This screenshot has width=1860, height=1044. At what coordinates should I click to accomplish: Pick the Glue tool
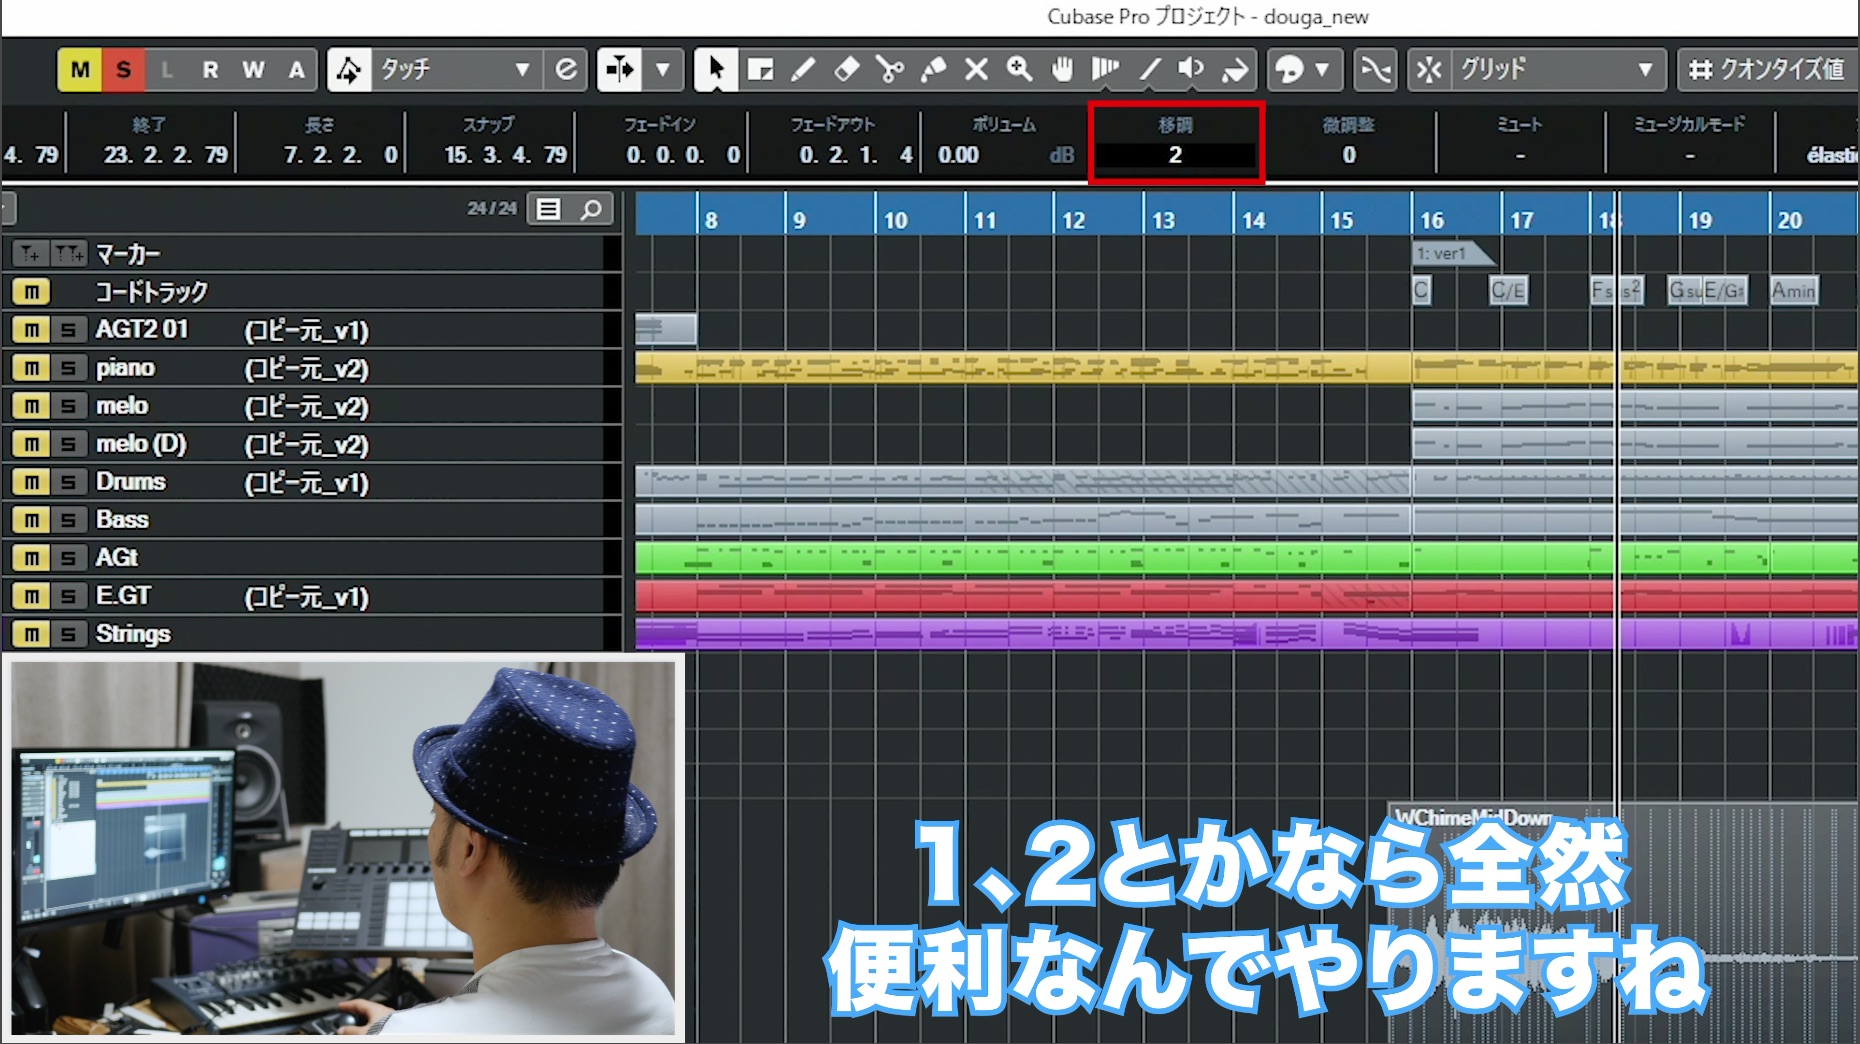pos(933,69)
